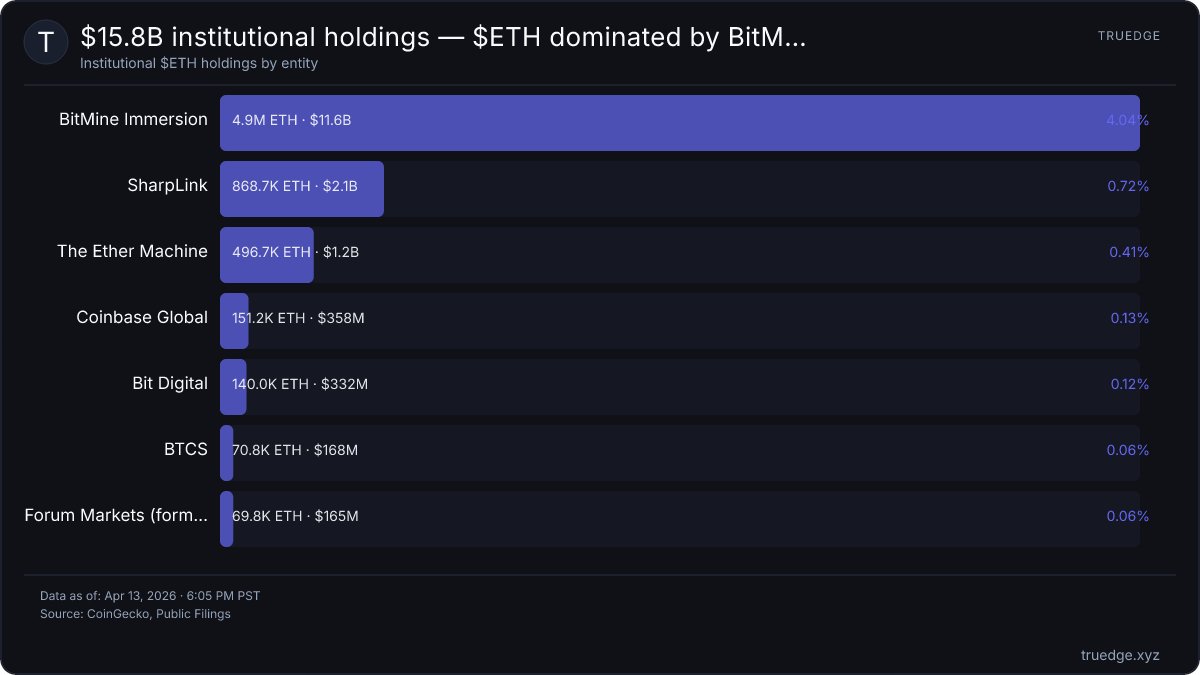Select the Bit Digital bar
The image size is (1200, 675).
point(233,387)
